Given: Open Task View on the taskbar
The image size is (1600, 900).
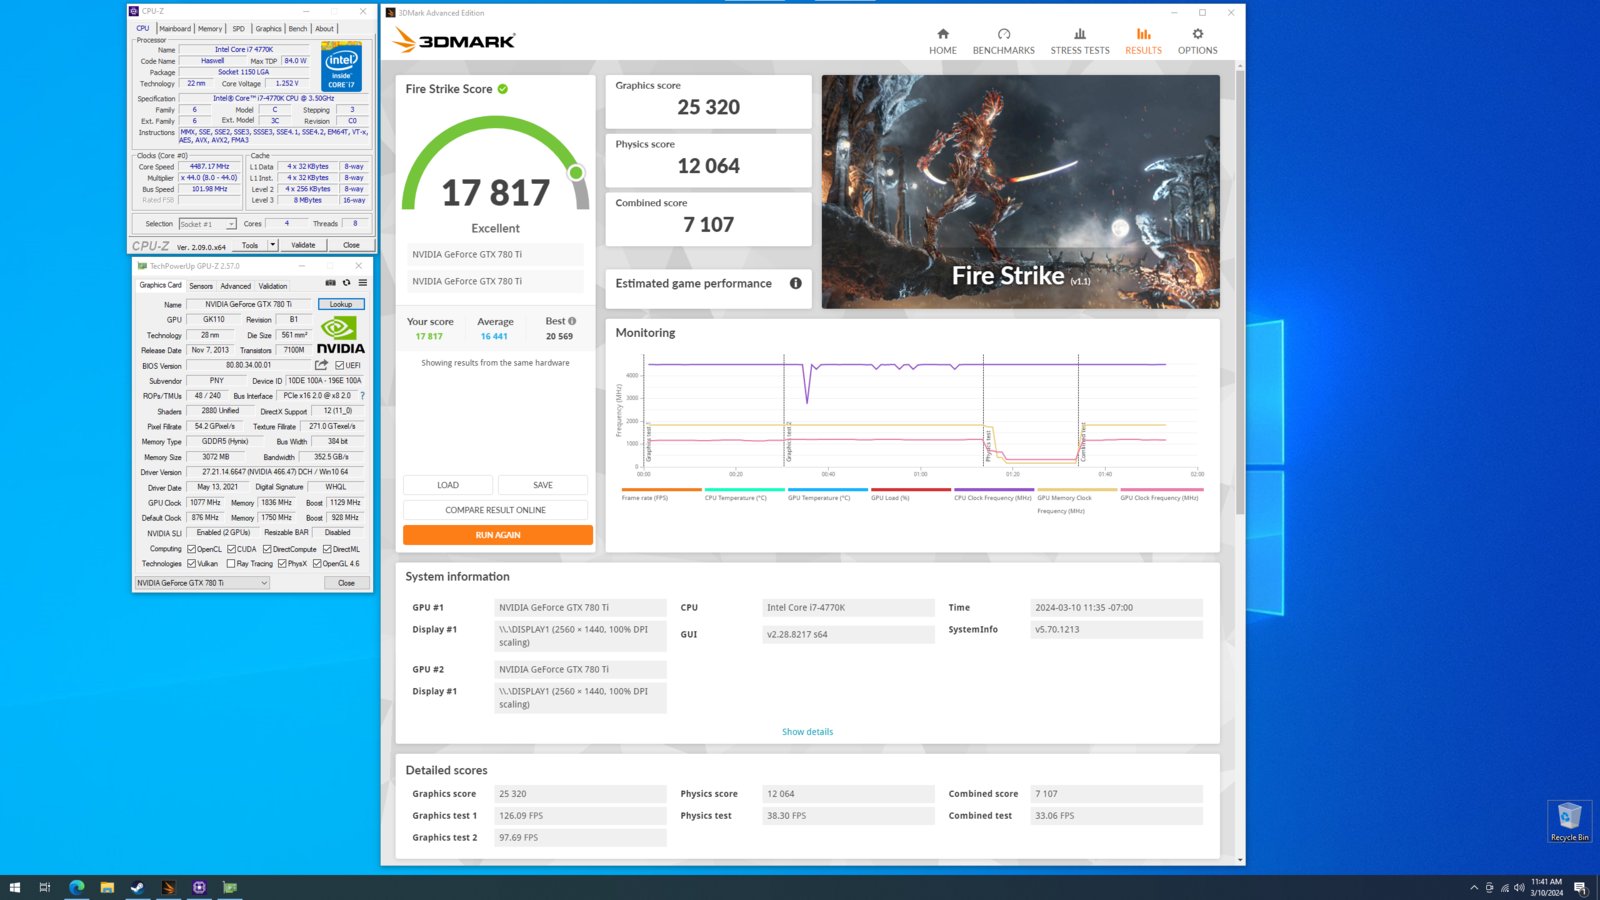Looking at the screenshot, I should (x=44, y=887).
